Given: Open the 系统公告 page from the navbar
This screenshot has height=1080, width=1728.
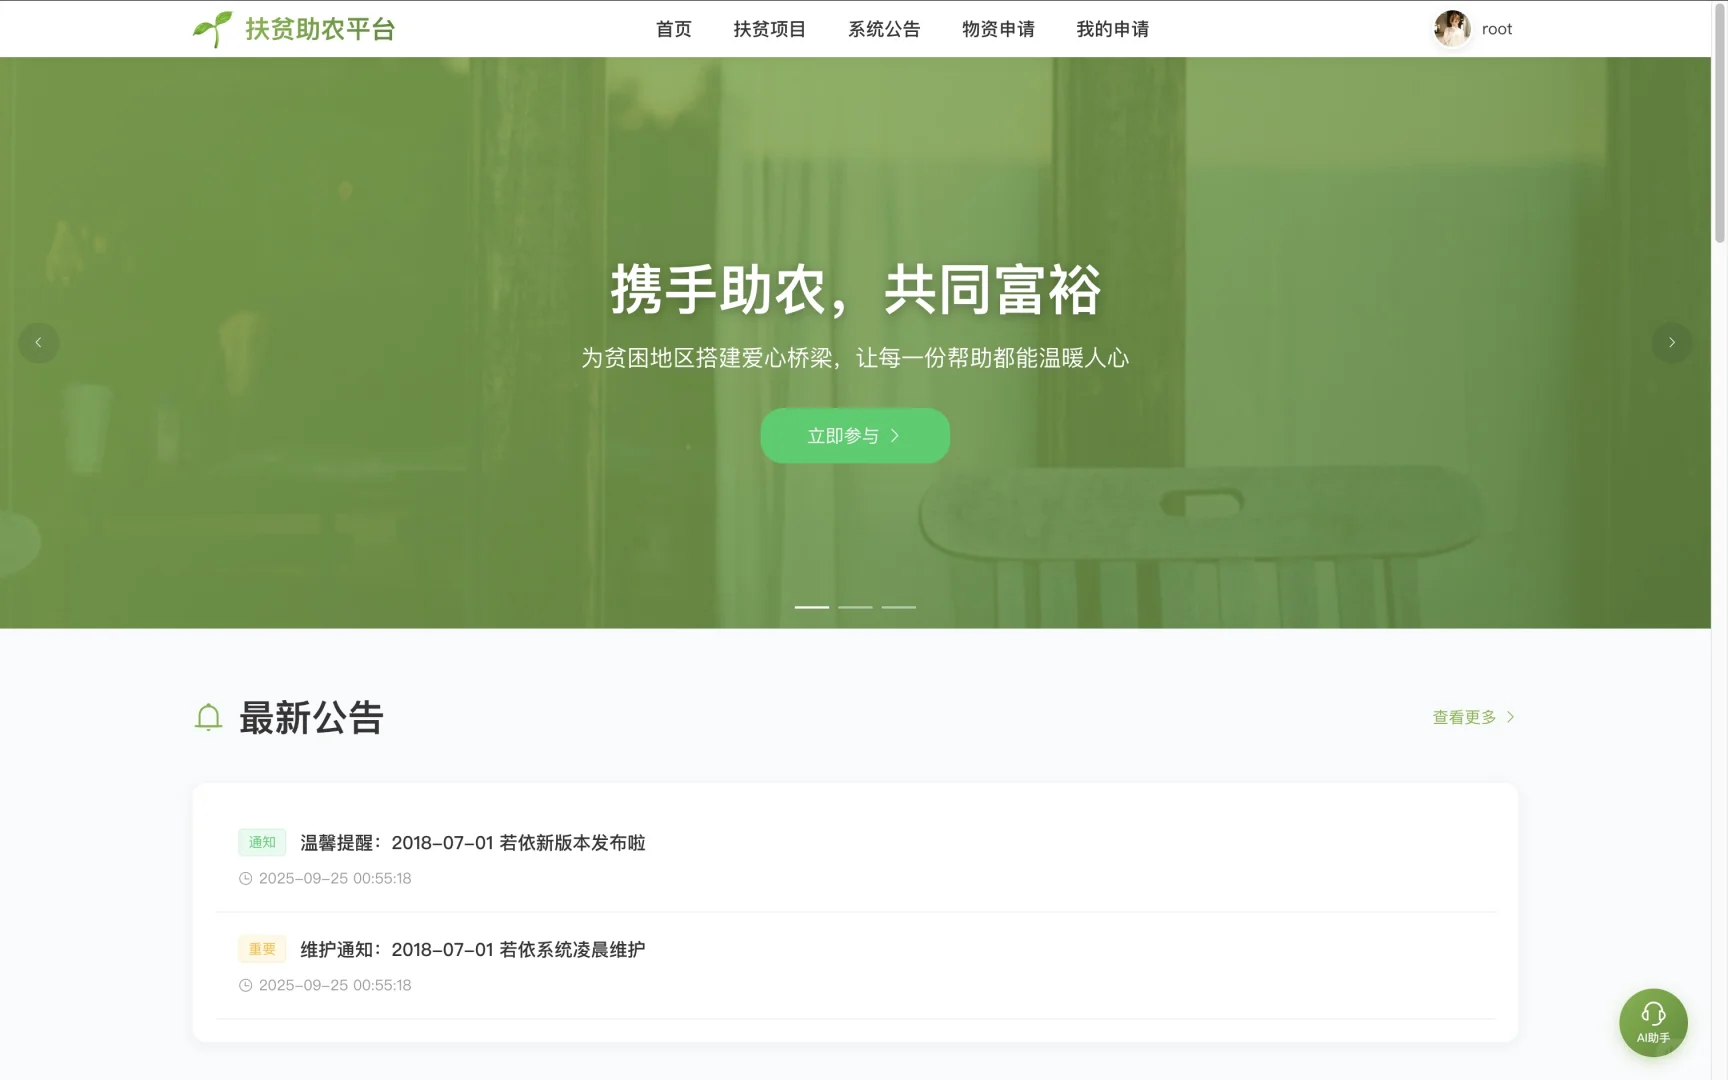Looking at the screenshot, I should [884, 29].
